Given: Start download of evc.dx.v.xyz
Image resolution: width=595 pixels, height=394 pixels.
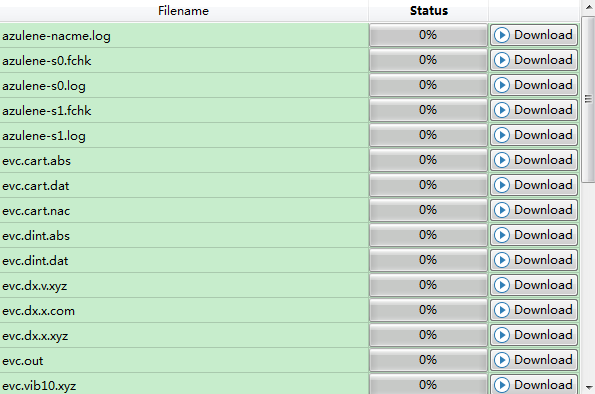Looking at the screenshot, I should click(x=534, y=285).
